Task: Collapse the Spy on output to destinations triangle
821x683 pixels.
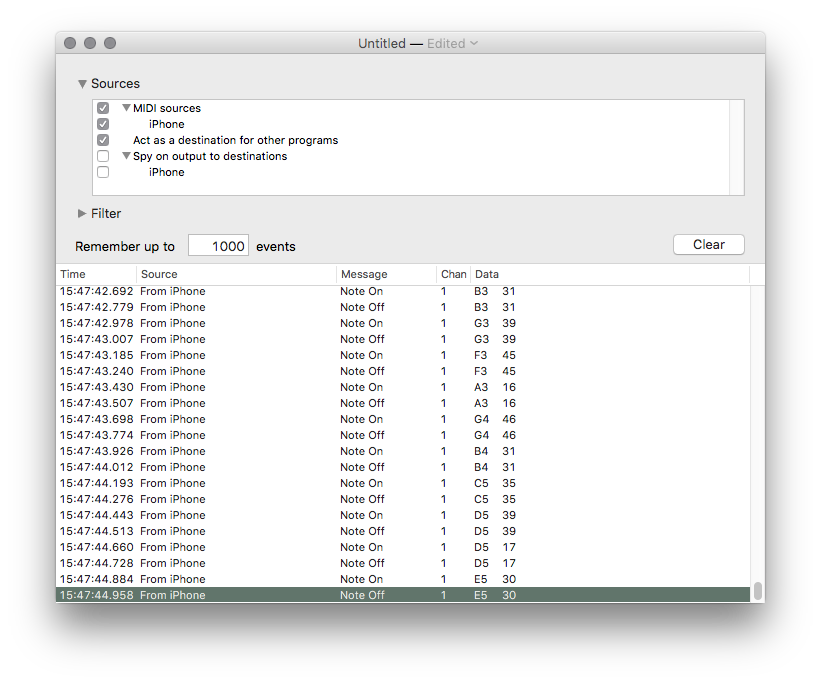Action: [126, 156]
